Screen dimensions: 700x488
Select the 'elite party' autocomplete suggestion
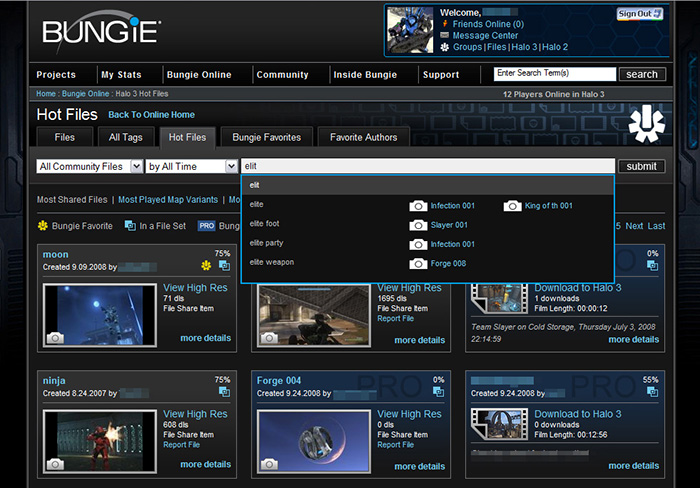[267, 243]
